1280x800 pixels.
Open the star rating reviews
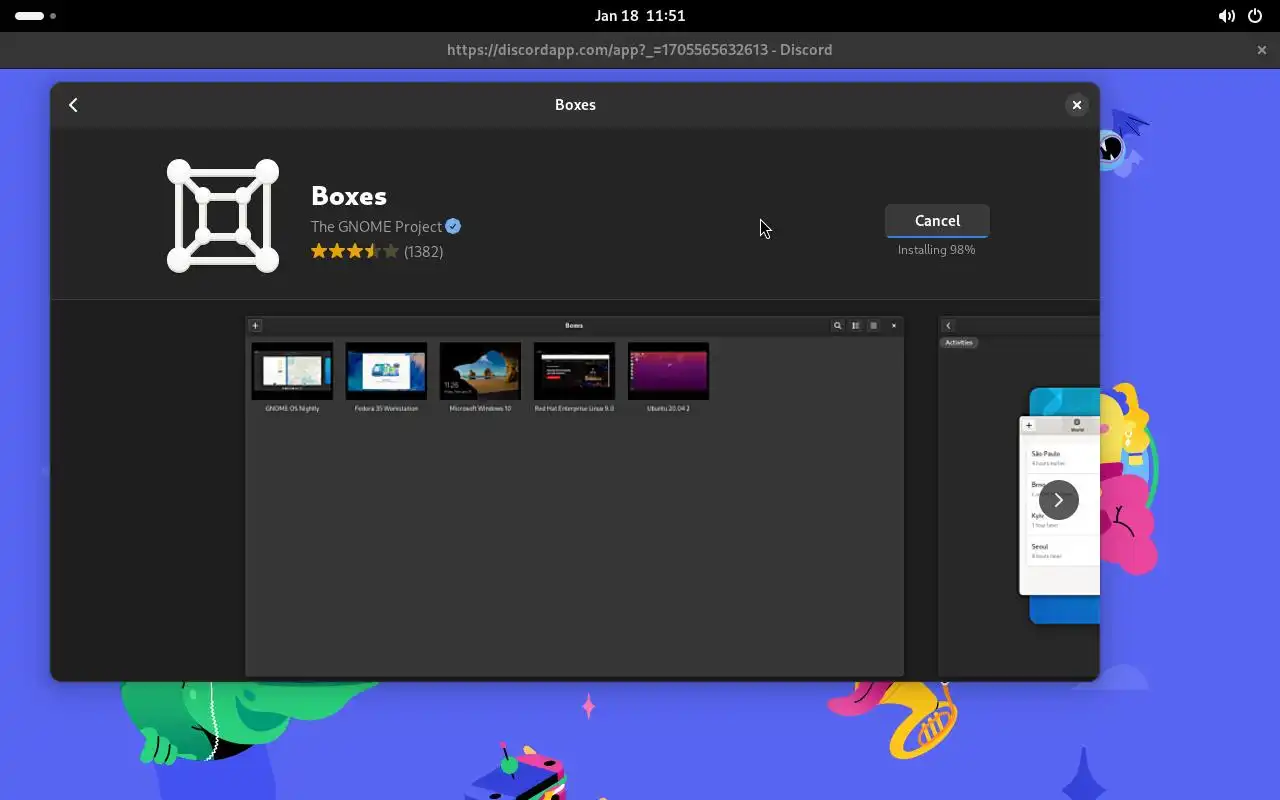pyautogui.click(x=355, y=251)
